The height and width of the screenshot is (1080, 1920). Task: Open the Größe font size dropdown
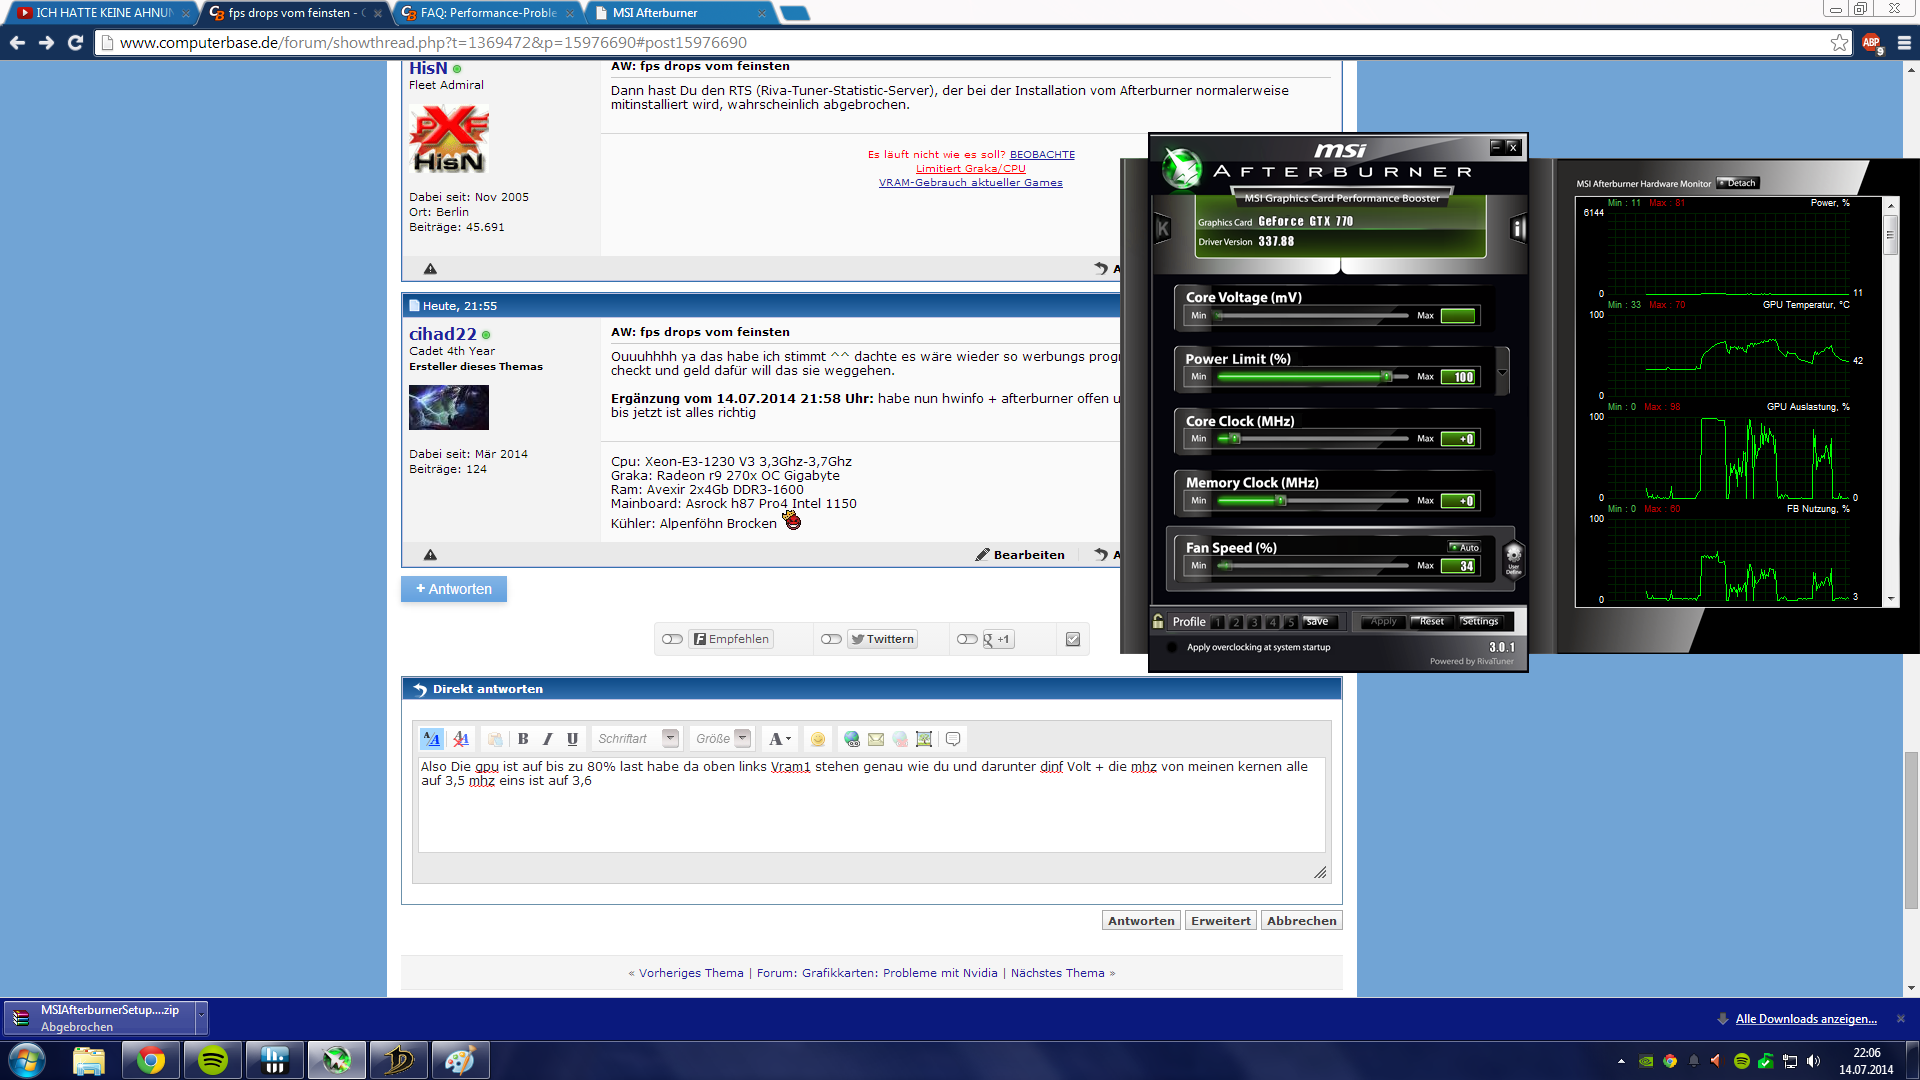(742, 738)
